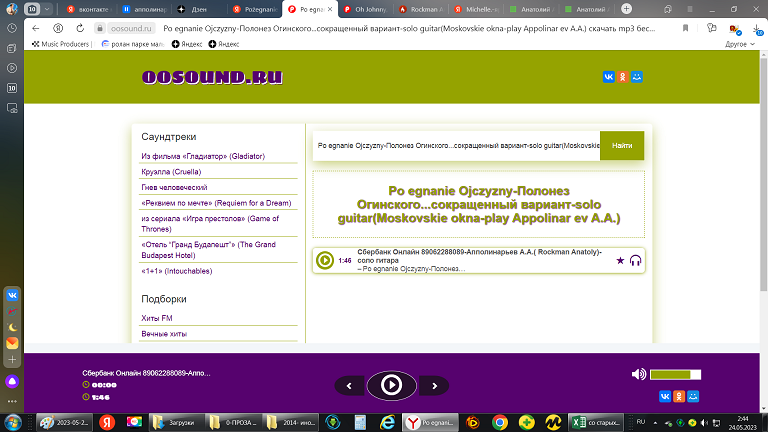
Task: Click the headphones icon on the track row
Action: pyautogui.click(x=635, y=260)
